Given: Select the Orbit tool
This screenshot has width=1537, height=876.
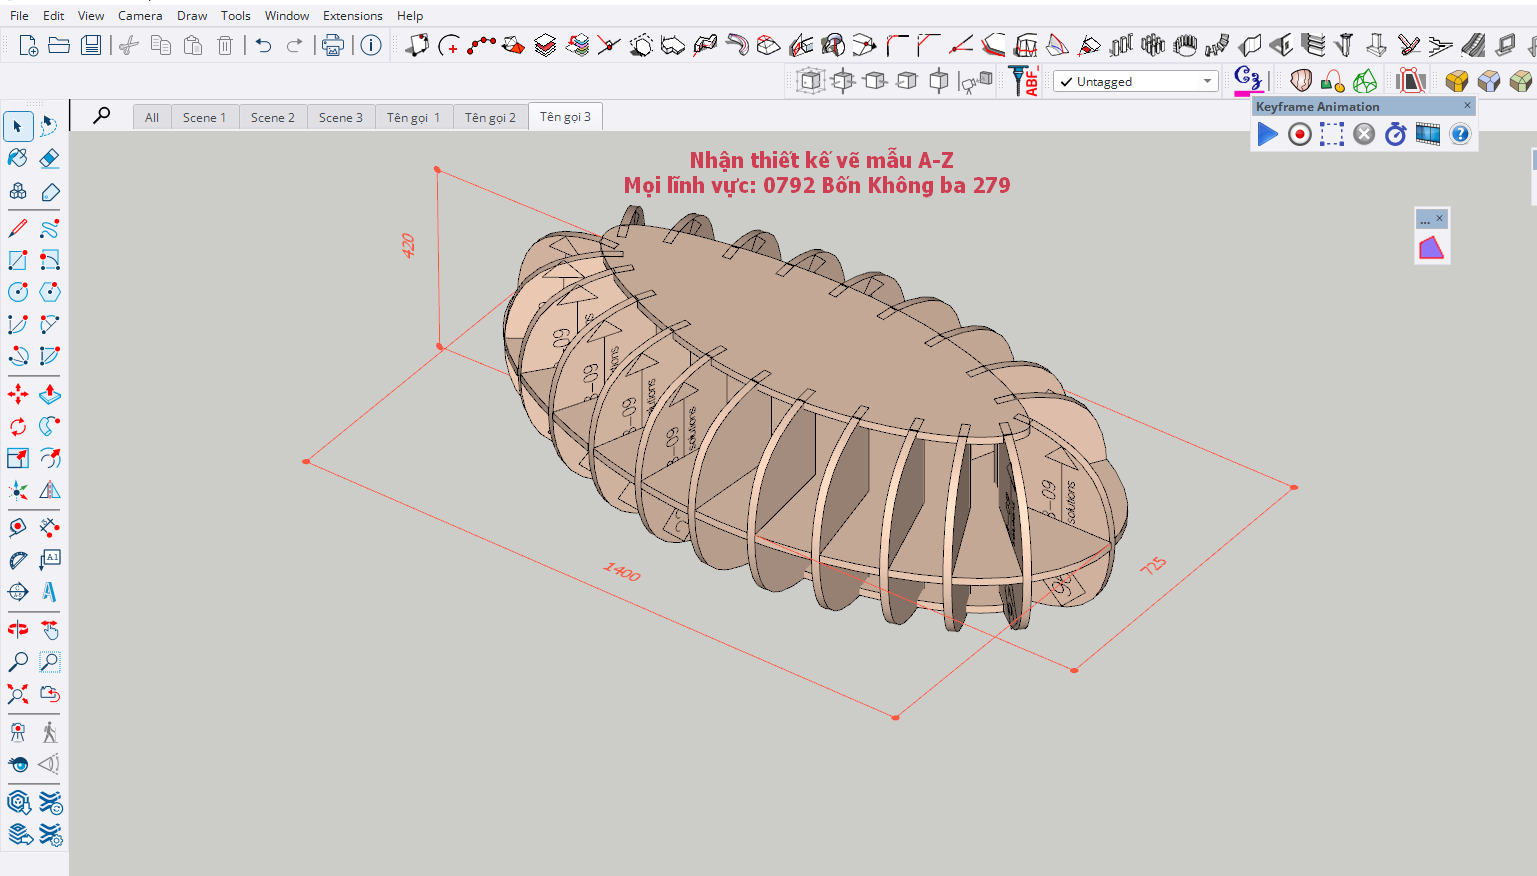Looking at the screenshot, I should pos(18,629).
